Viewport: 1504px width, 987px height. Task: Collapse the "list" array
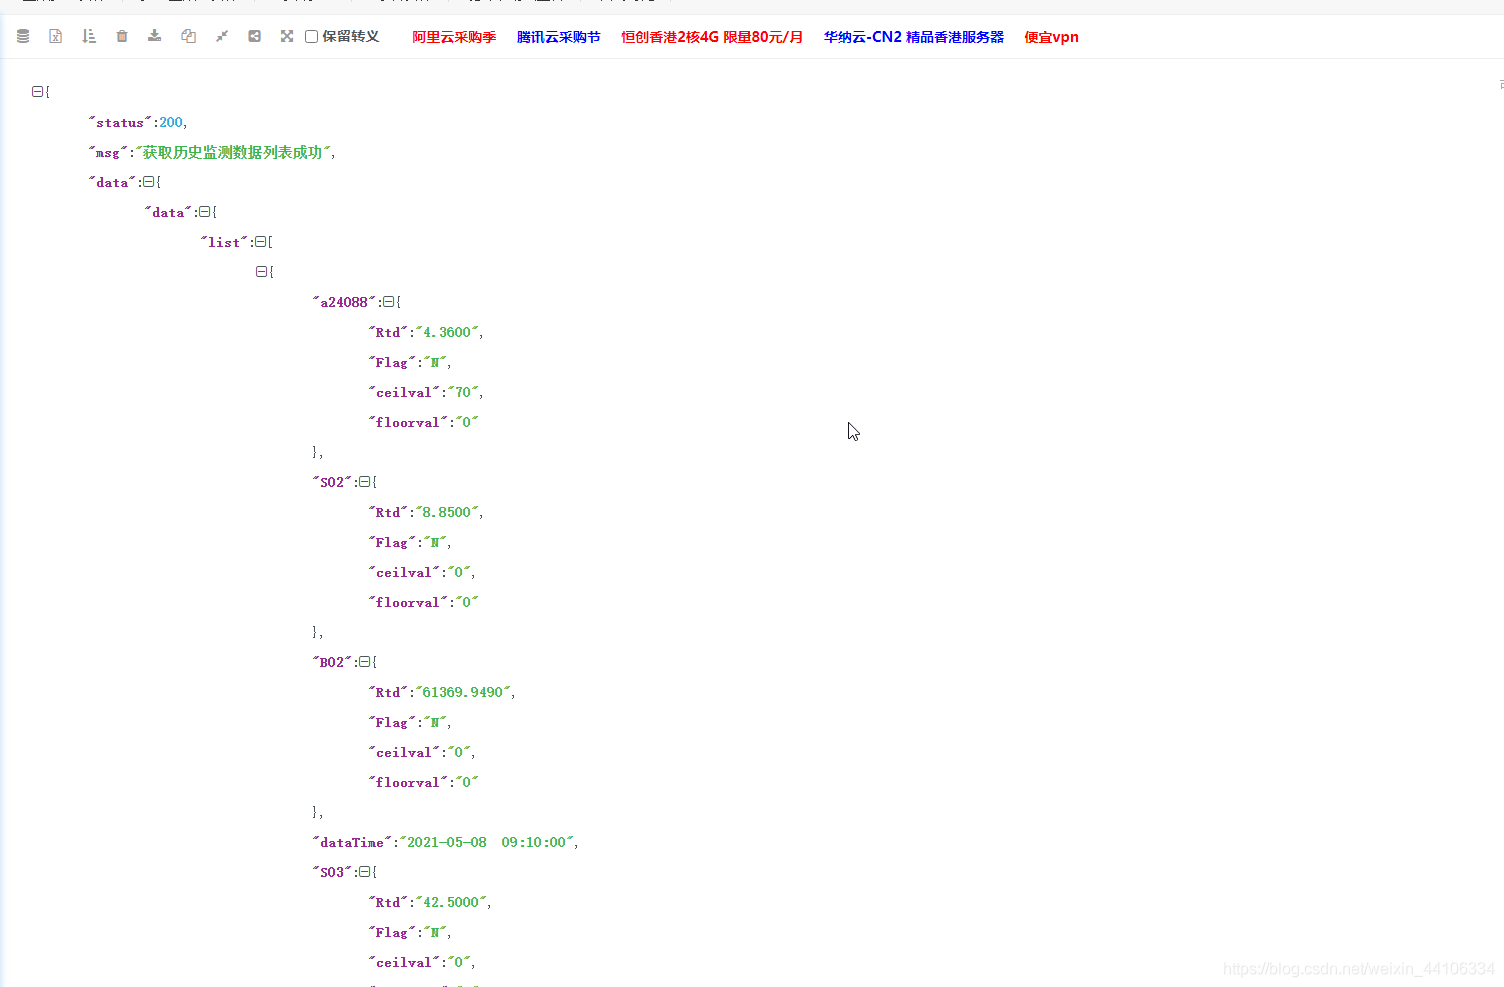click(260, 242)
